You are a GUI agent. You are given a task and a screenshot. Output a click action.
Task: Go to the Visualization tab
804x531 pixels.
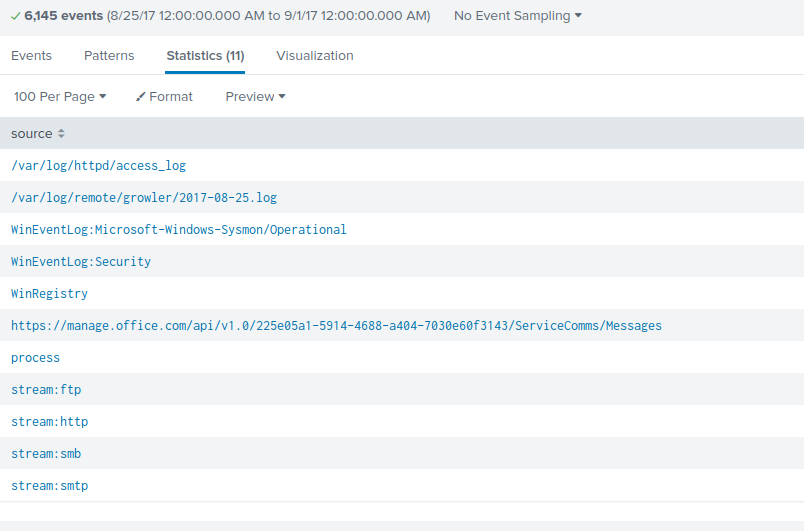(x=314, y=56)
